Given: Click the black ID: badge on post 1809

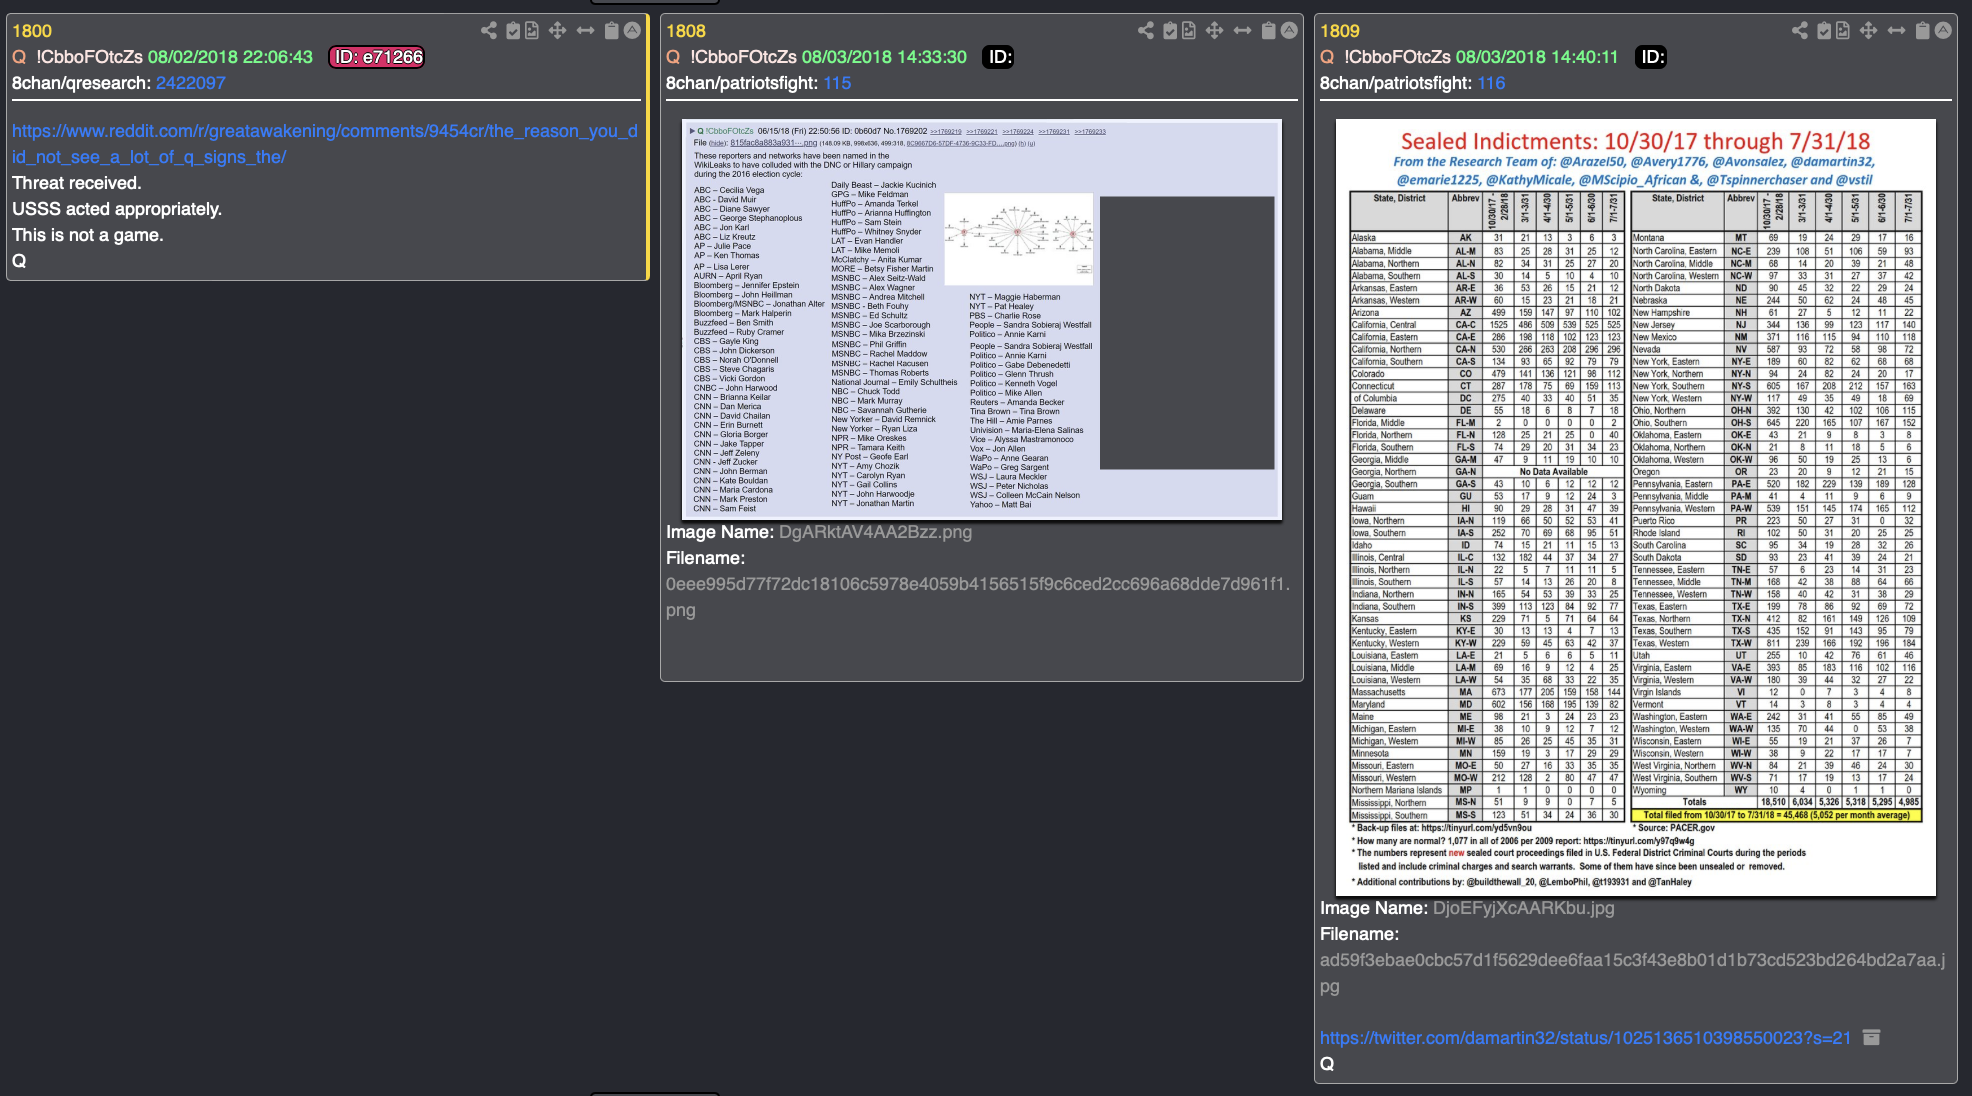Looking at the screenshot, I should click(1652, 57).
